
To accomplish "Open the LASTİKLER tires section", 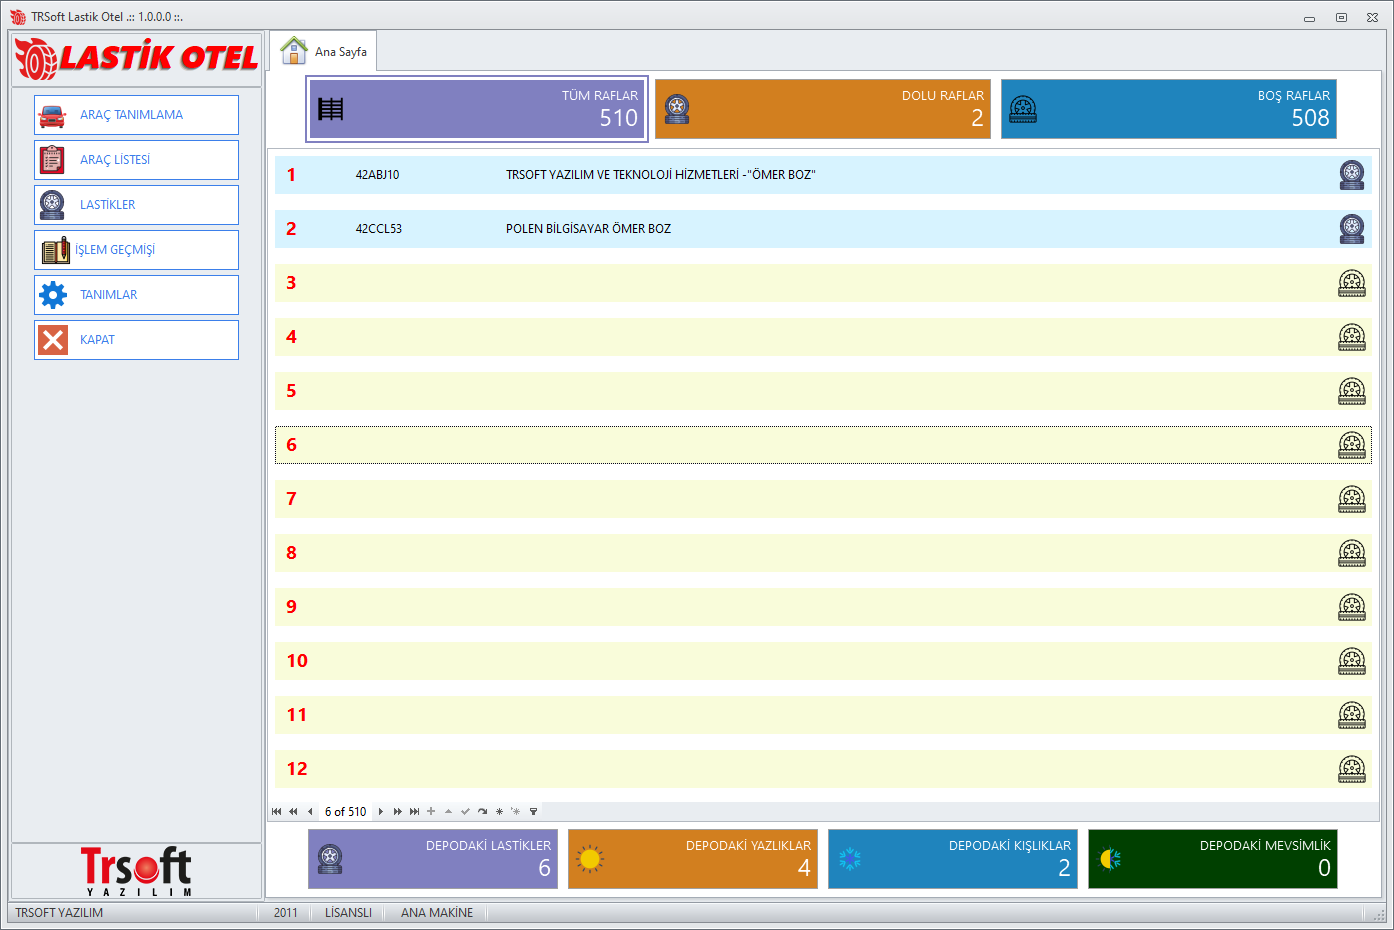I will click(136, 205).
